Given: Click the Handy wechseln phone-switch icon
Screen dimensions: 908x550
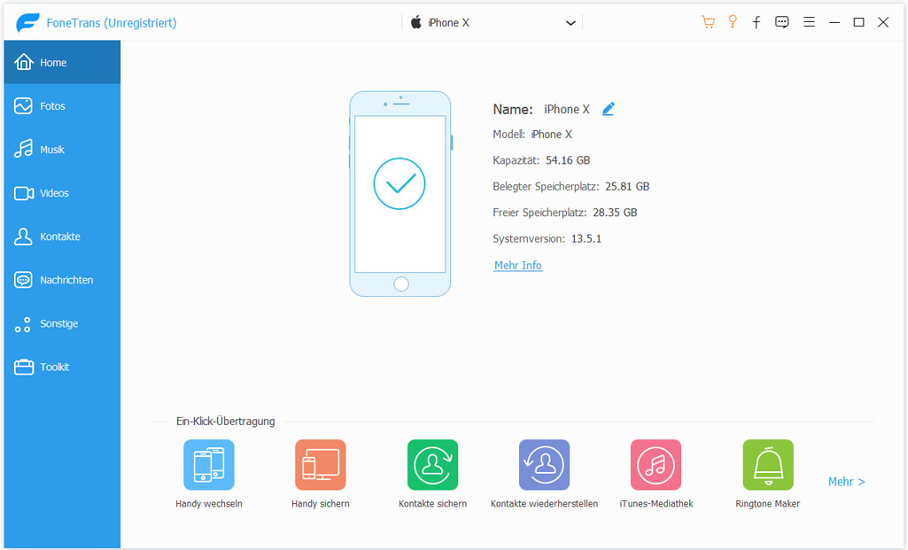Looking at the screenshot, I should (209, 464).
